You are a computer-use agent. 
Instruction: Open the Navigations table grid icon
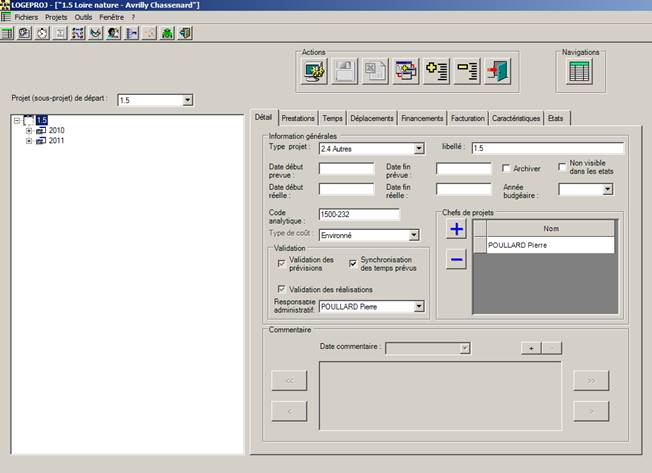[x=580, y=71]
